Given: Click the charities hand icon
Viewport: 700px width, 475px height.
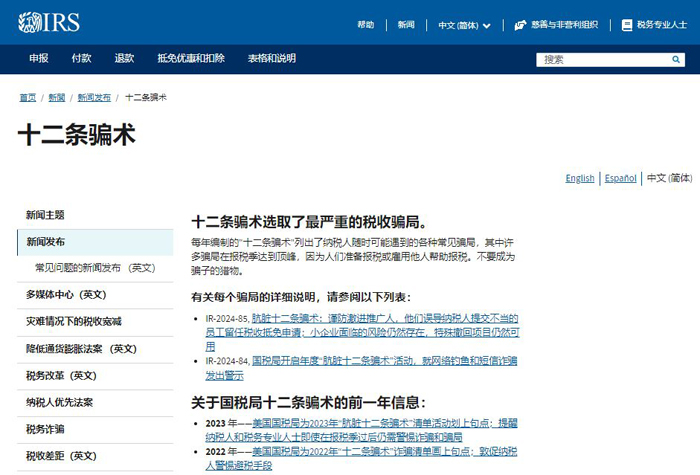Looking at the screenshot, I should click(x=520, y=25).
